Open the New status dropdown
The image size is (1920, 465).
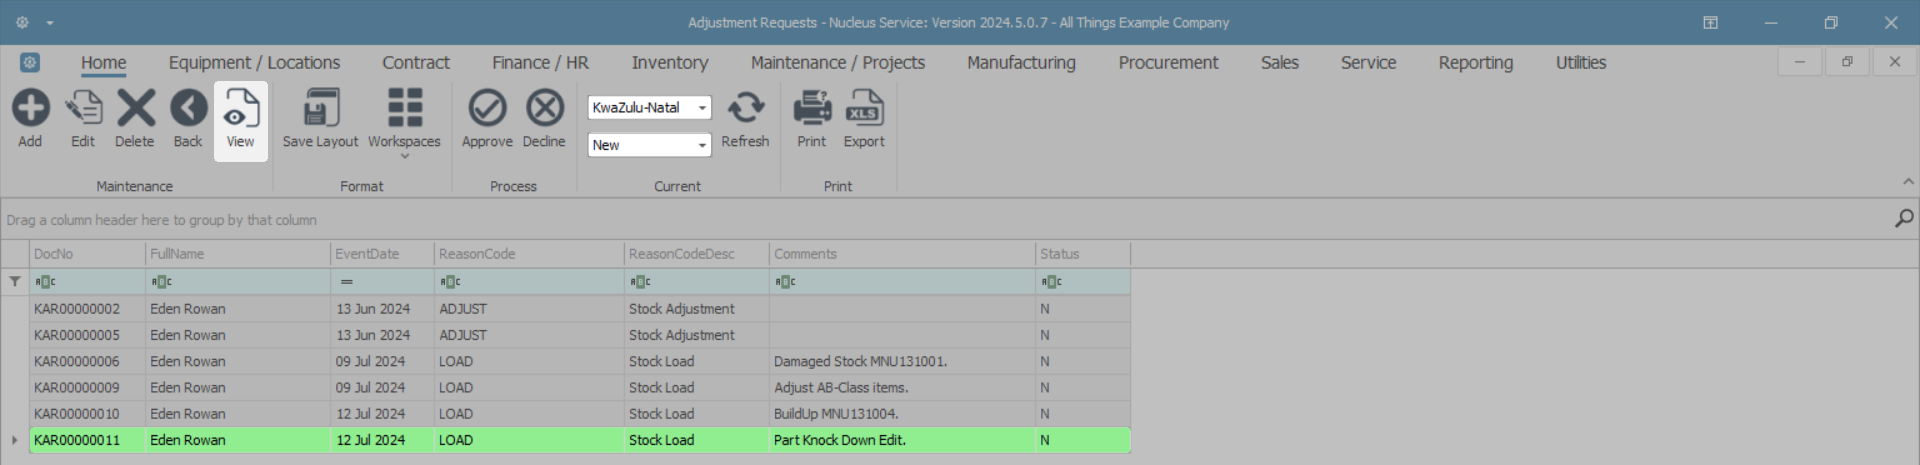point(702,145)
